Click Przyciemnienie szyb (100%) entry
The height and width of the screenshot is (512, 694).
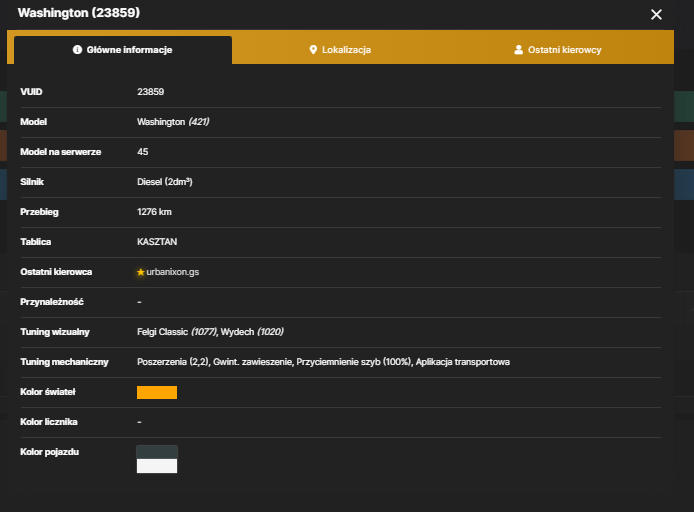click(x=355, y=362)
